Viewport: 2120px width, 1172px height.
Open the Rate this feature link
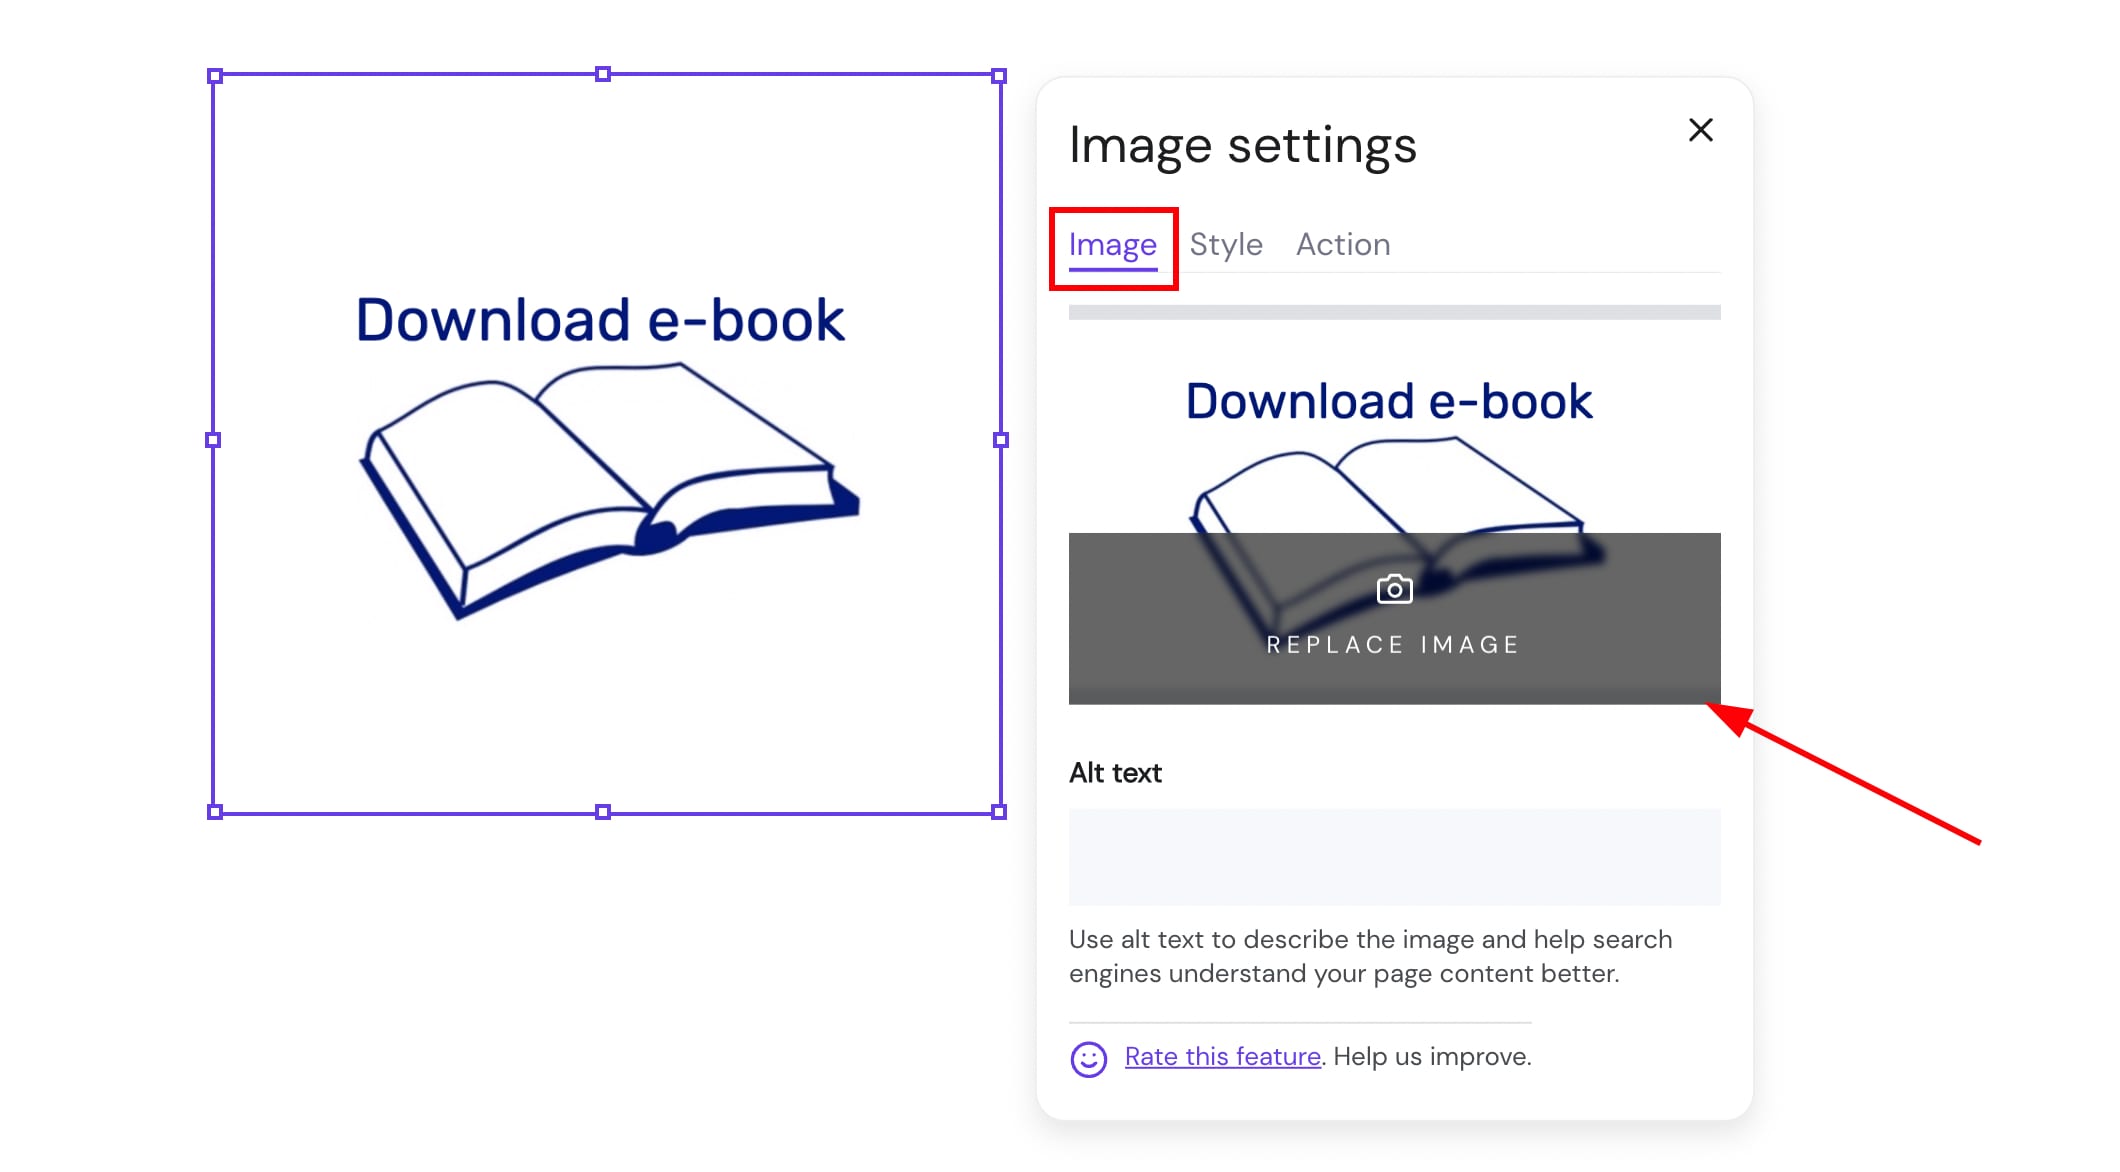tap(1222, 1057)
